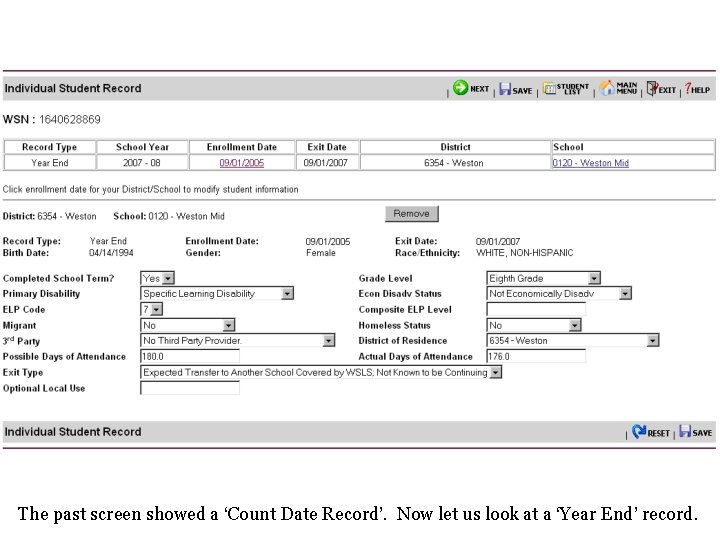
Task: Click the 09/01/2005 enrollment date link
Action: point(242,163)
